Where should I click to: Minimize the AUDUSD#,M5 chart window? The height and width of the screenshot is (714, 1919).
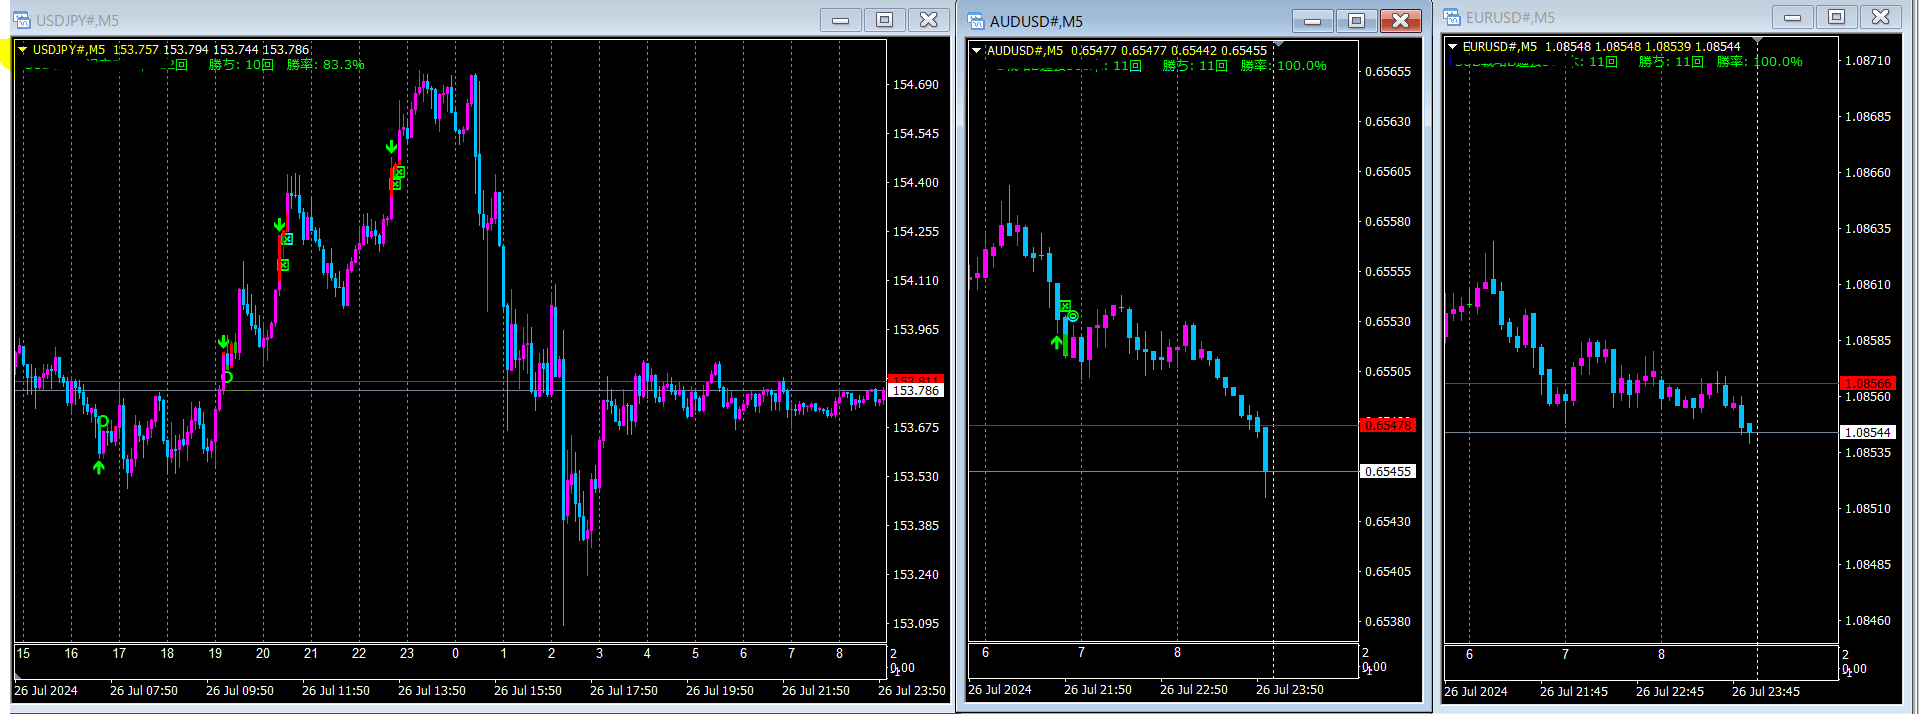tap(1313, 21)
